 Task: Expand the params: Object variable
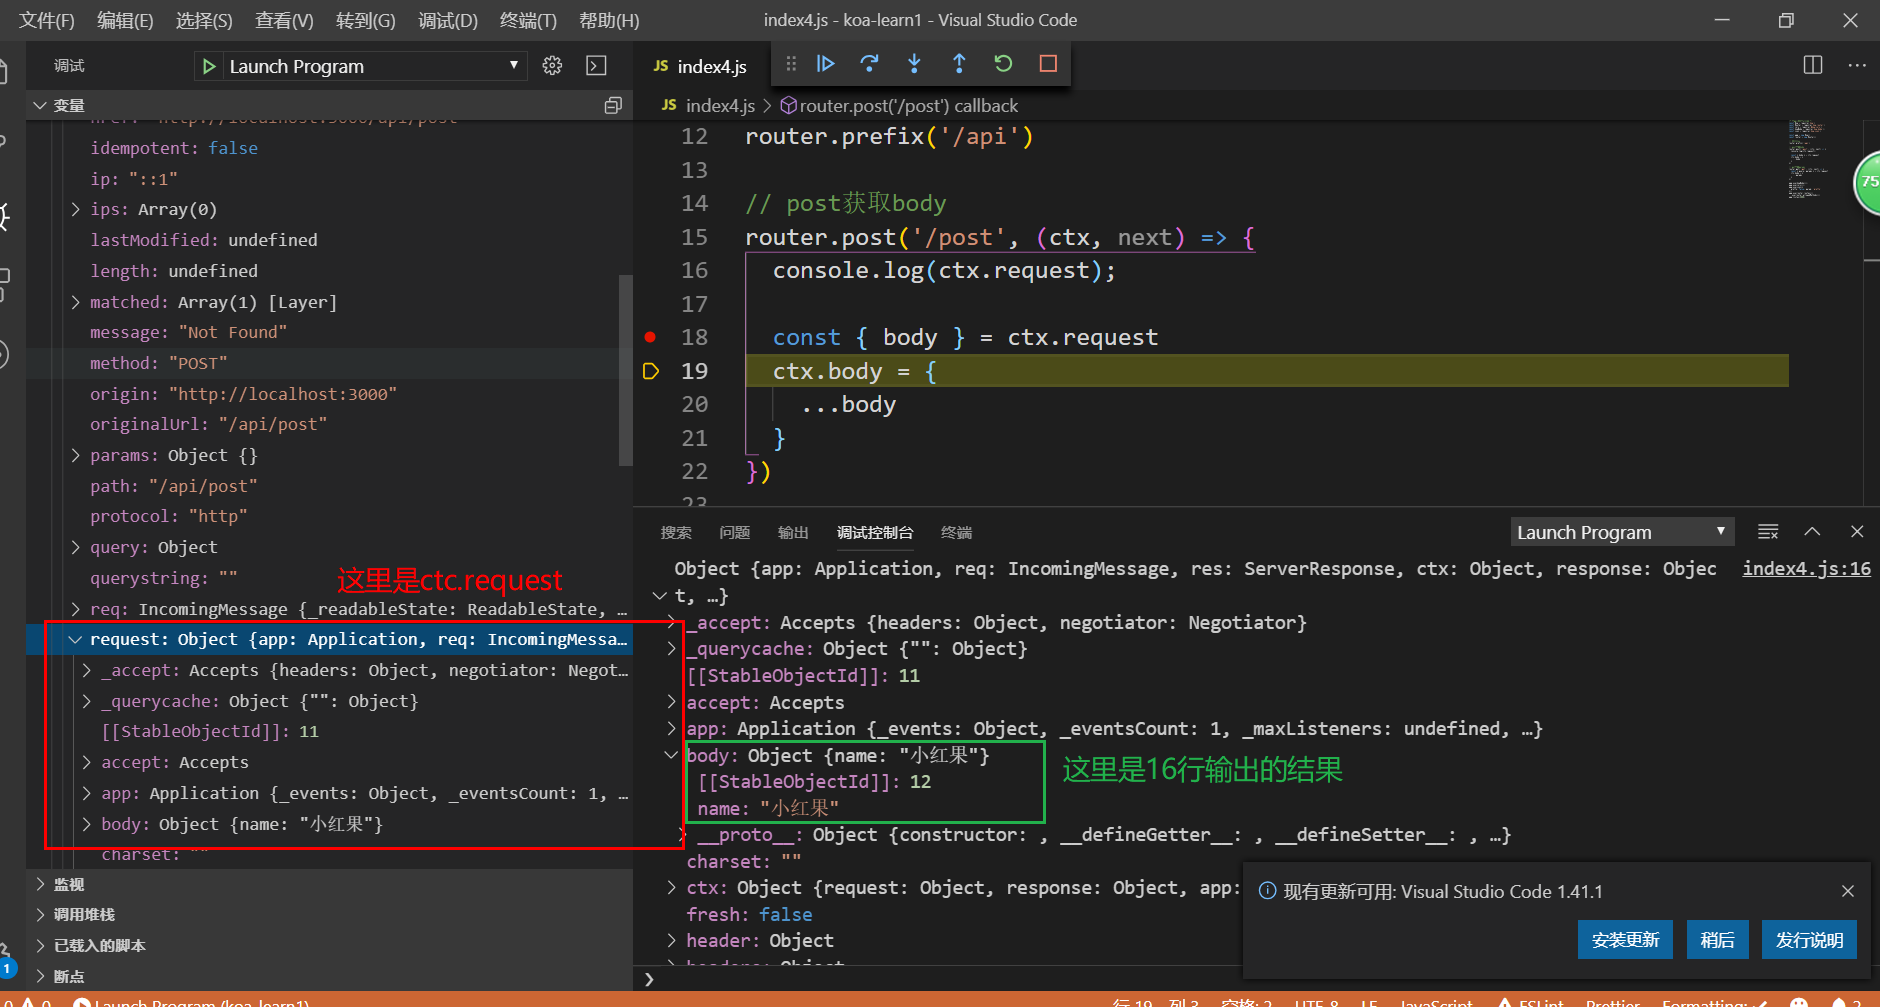[x=76, y=455]
